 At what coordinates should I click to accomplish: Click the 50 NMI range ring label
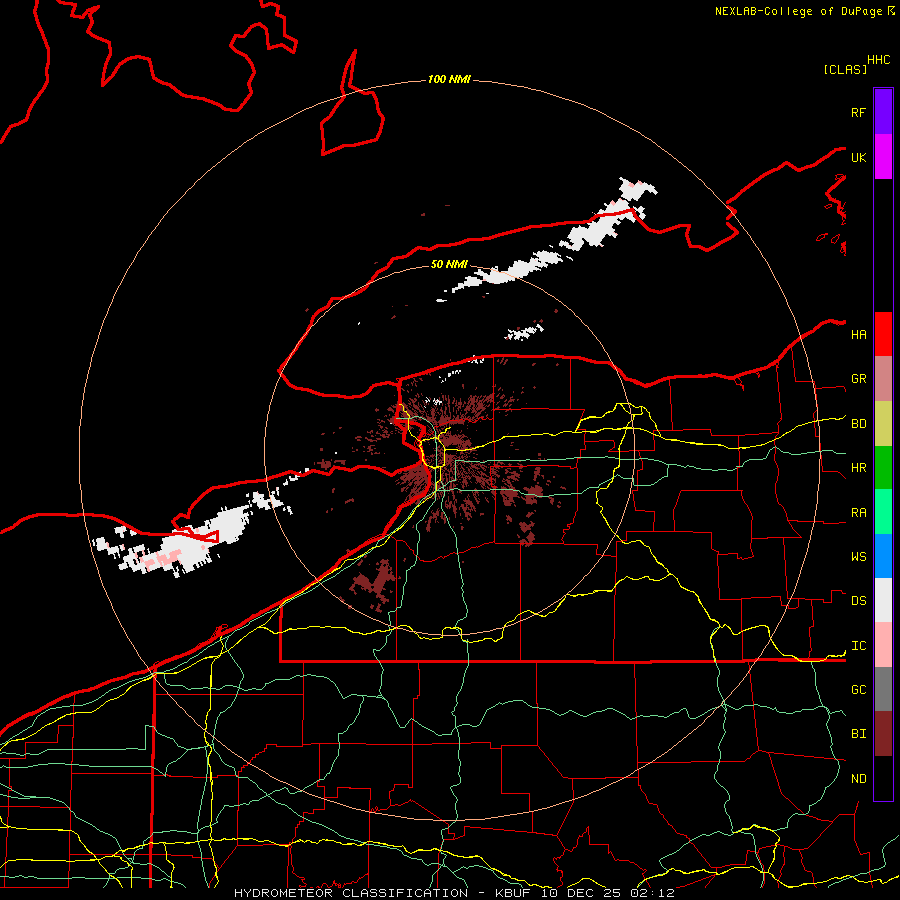point(449,264)
